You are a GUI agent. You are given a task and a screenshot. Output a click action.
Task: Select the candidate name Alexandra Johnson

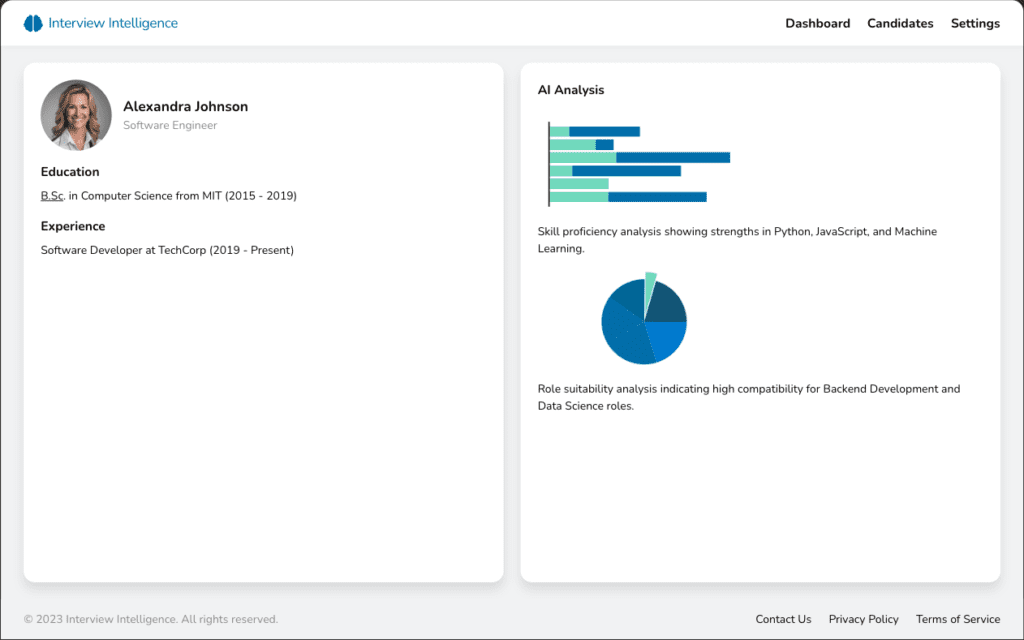(185, 106)
